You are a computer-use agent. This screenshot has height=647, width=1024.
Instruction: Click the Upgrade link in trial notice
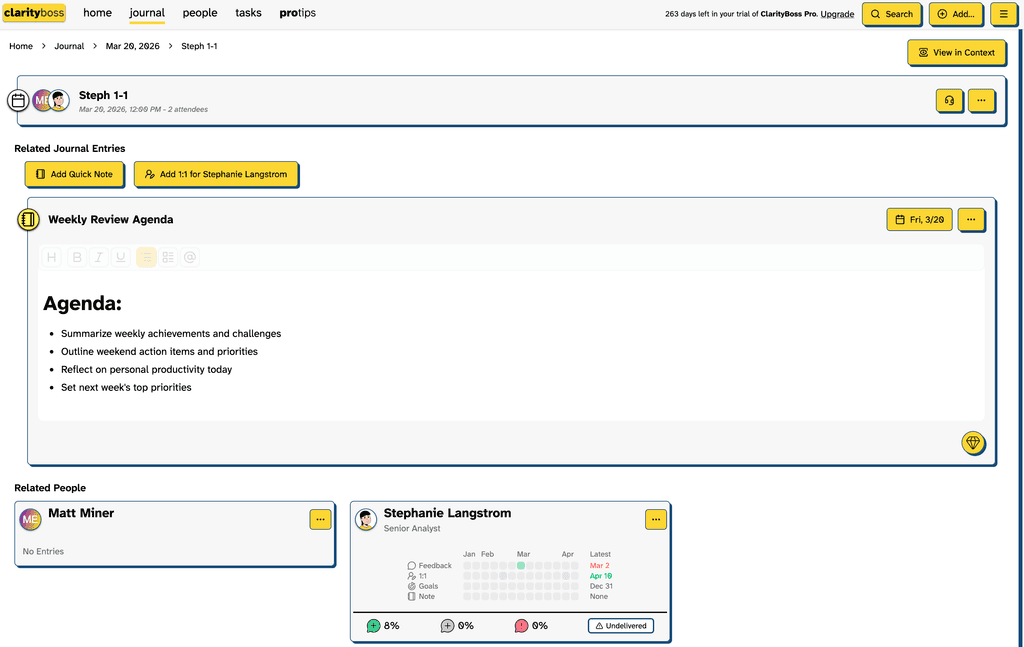[837, 14]
